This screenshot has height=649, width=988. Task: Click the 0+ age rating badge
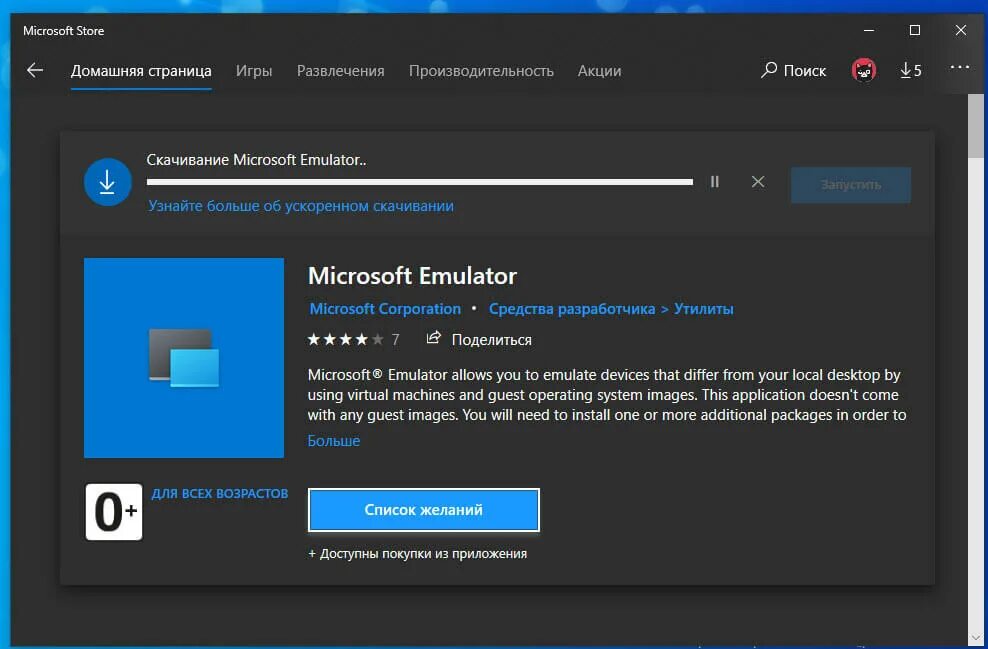tap(114, 512)
